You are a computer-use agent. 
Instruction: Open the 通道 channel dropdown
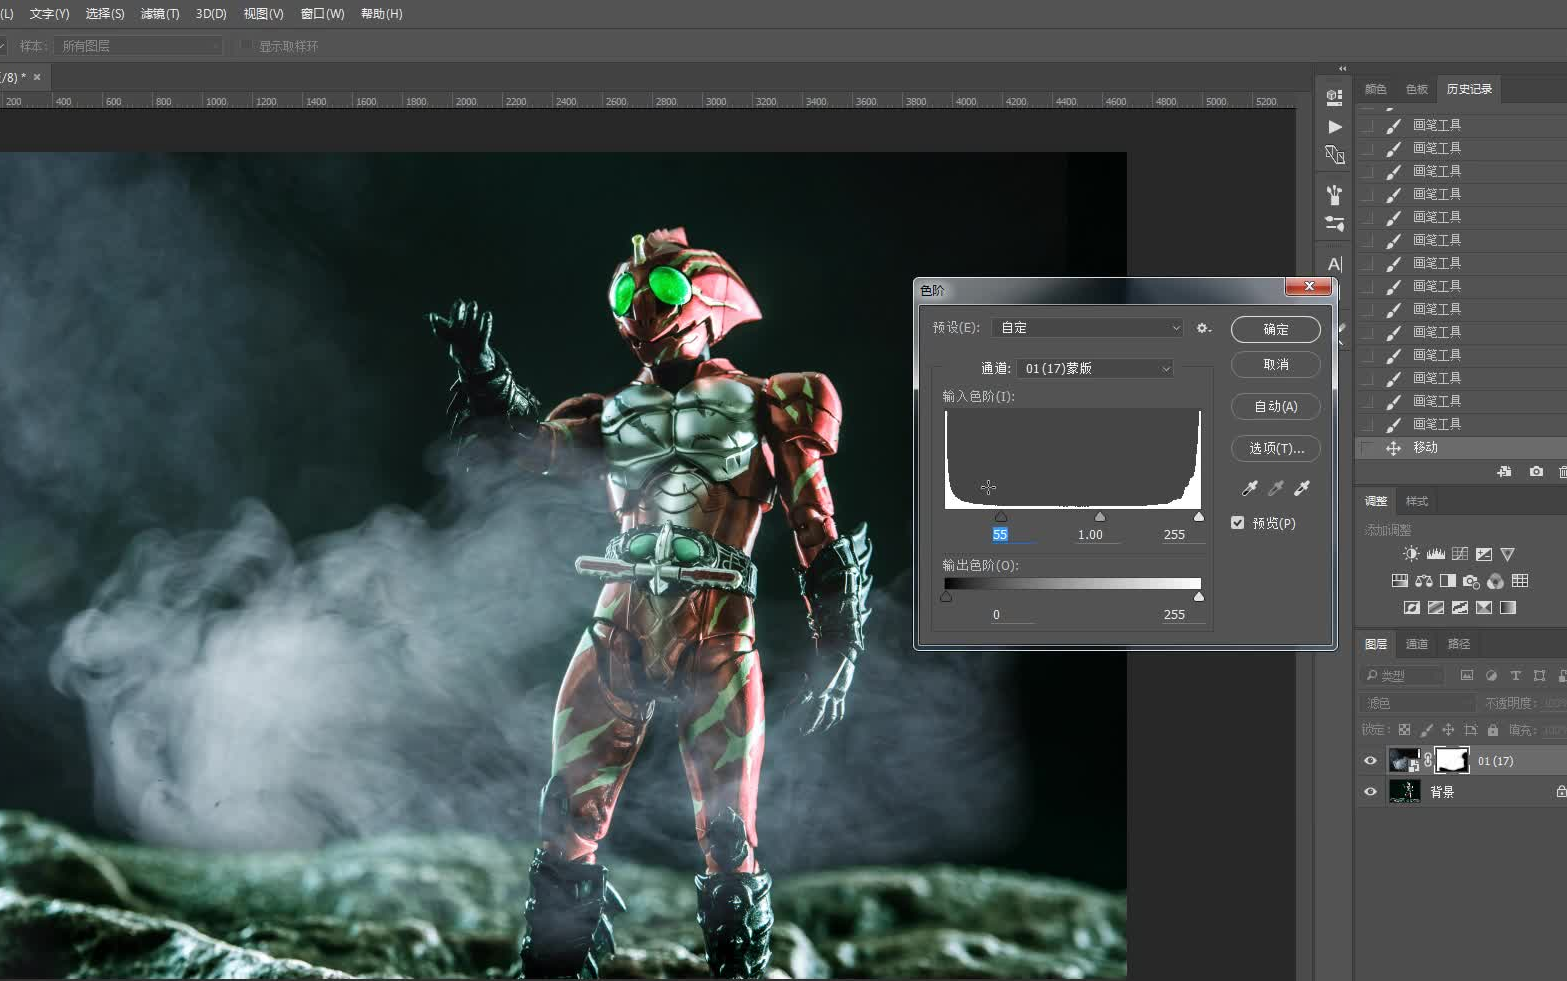click(x=1095, y=369)
